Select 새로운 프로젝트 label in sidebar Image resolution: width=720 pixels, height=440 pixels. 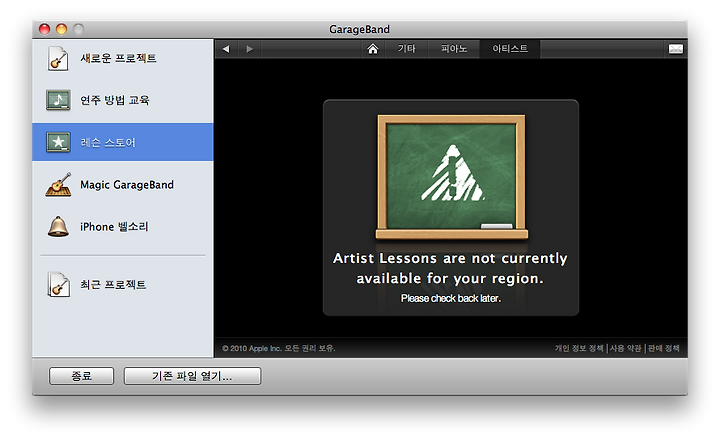(x=118, y=58)
